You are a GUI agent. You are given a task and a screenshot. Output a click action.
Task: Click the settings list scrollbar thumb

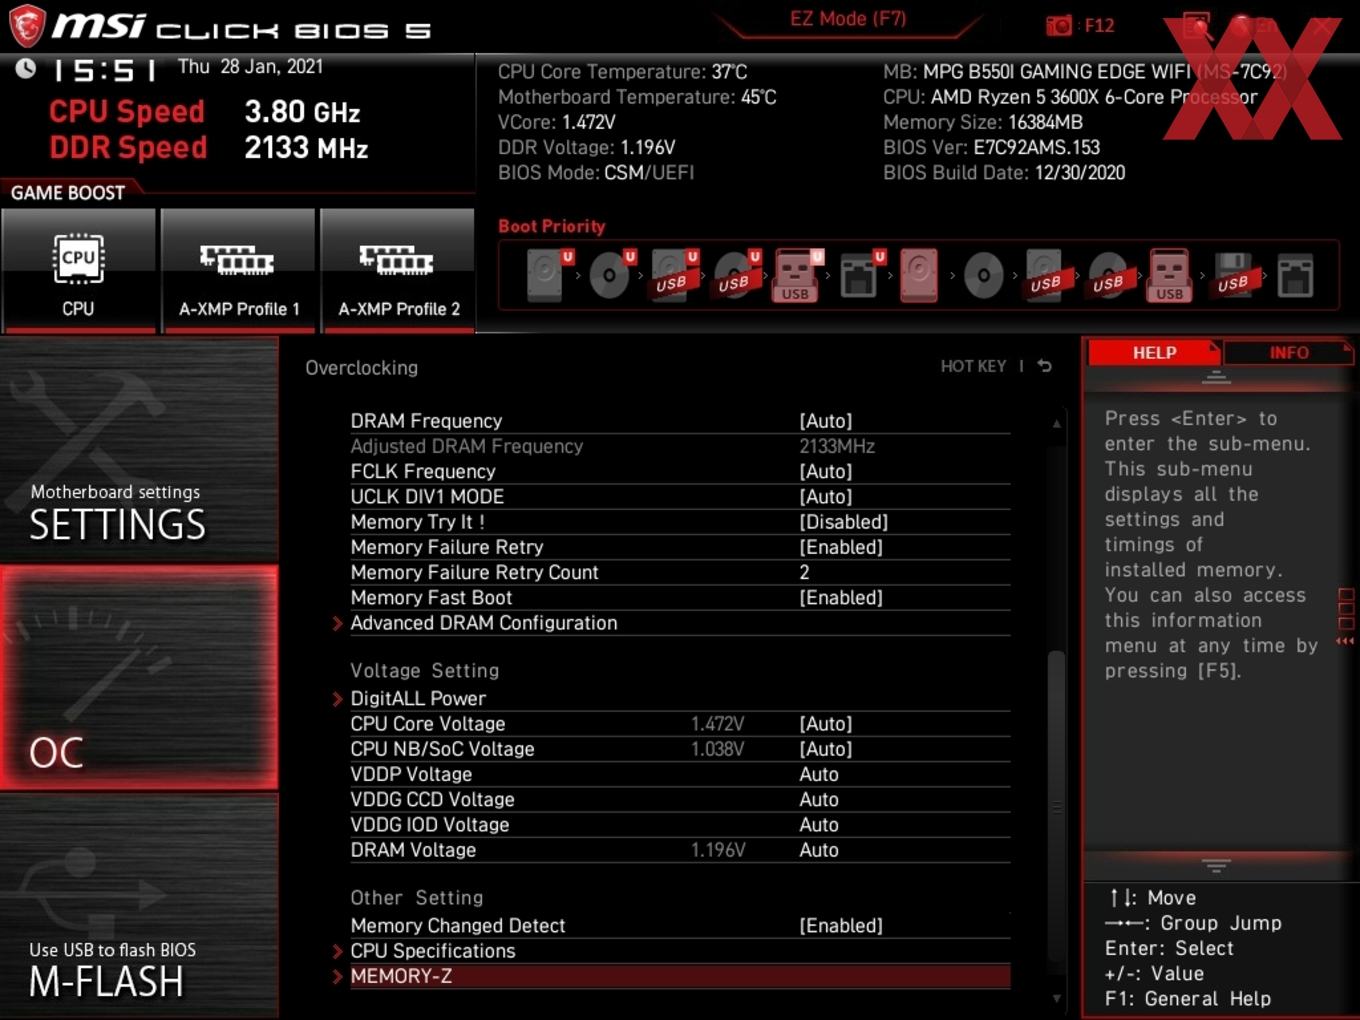click(x=1056, y=805)
